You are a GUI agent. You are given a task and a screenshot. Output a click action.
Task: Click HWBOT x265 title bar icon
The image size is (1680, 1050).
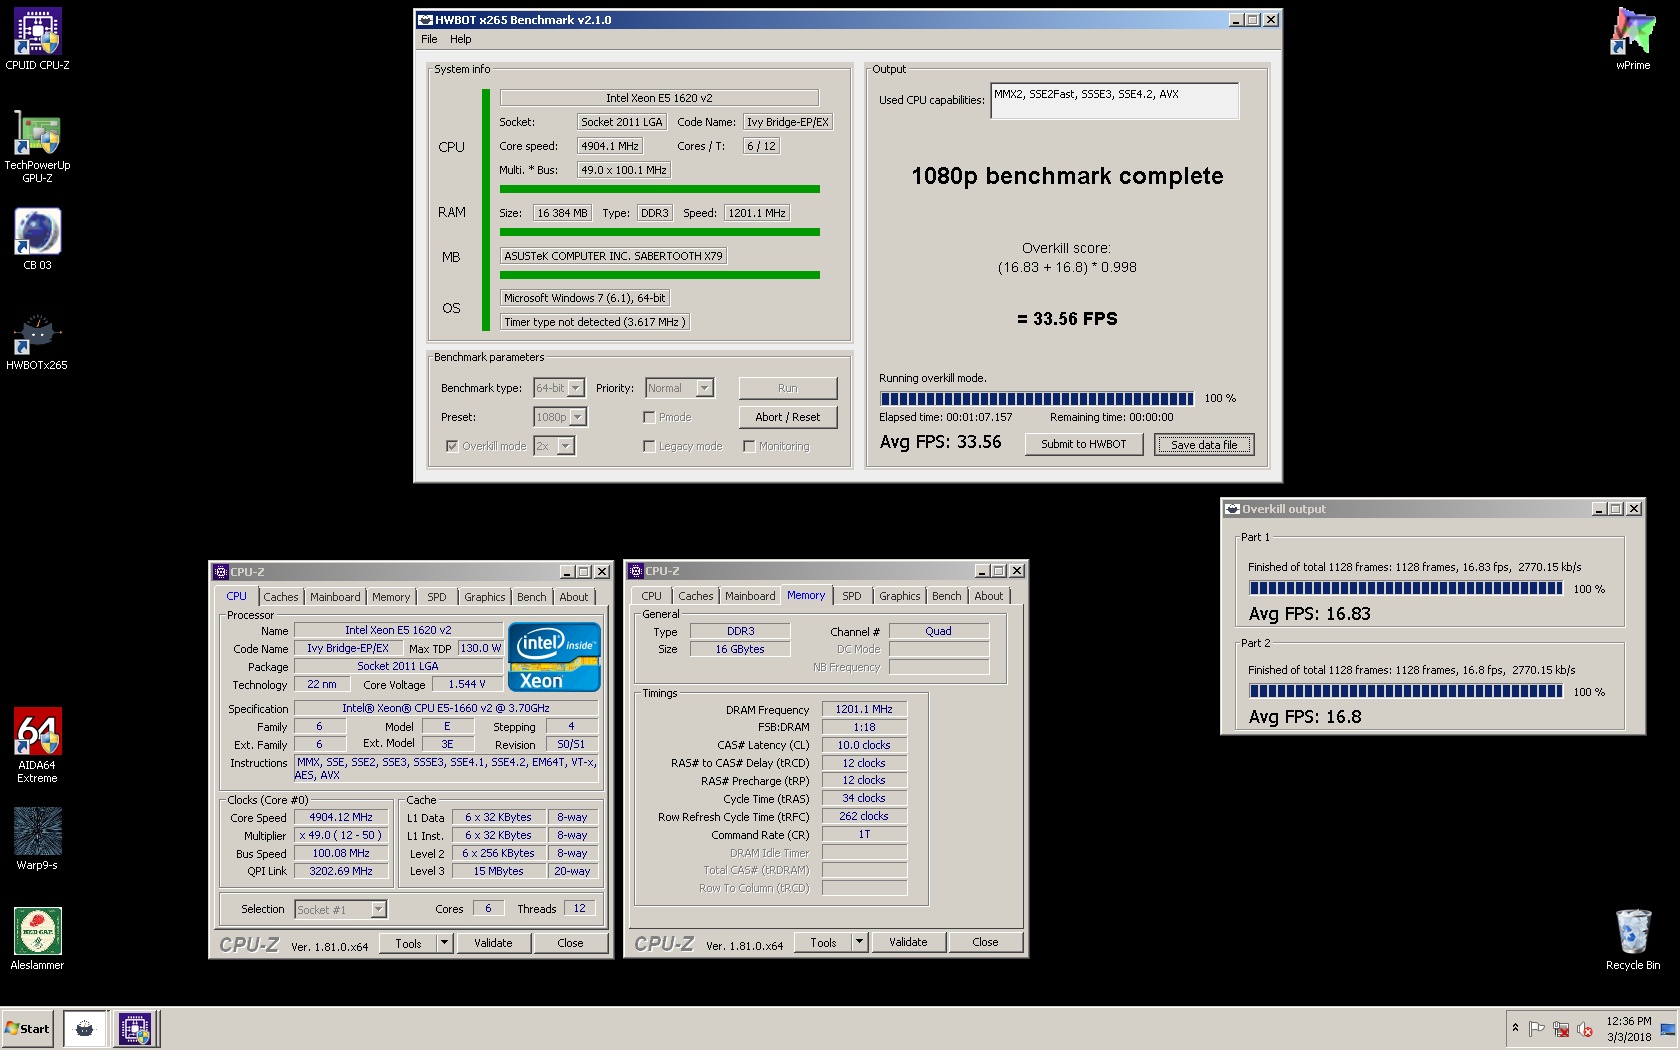425,20
